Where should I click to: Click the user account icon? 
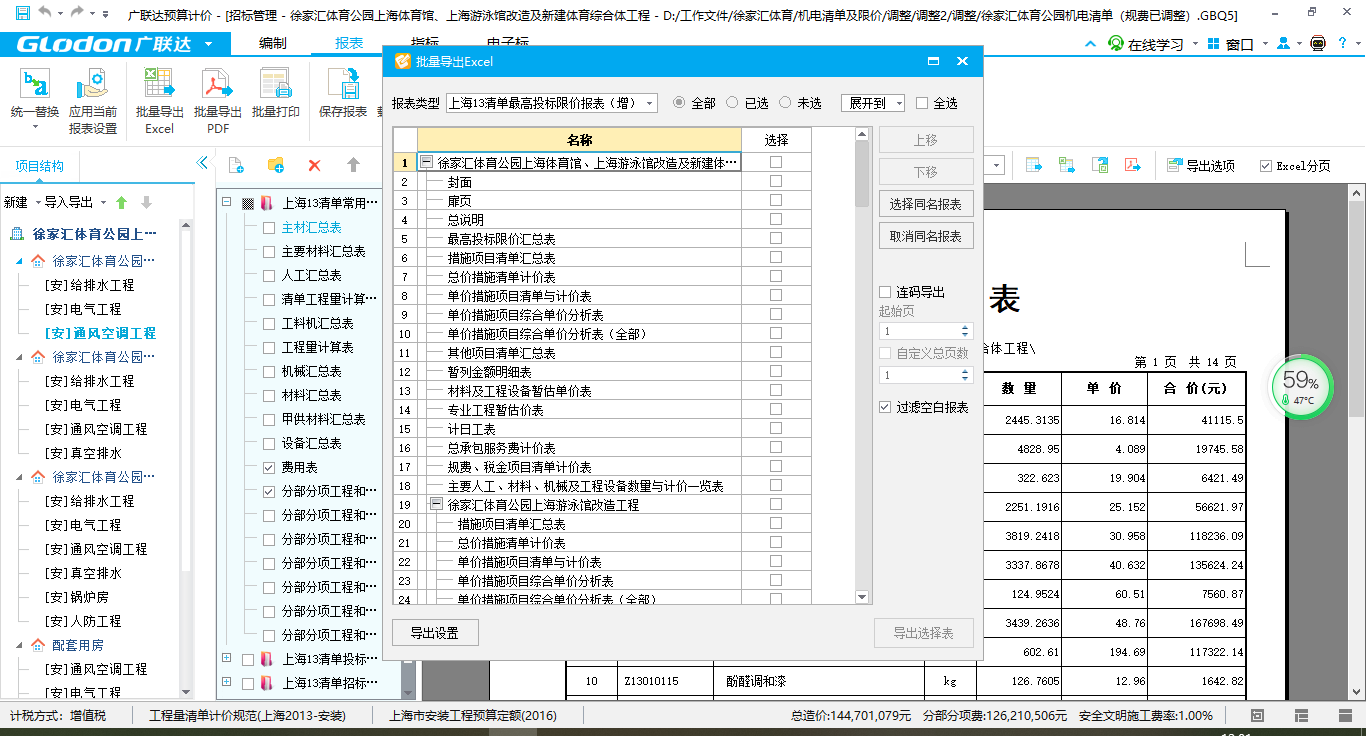coord(1283,44)
